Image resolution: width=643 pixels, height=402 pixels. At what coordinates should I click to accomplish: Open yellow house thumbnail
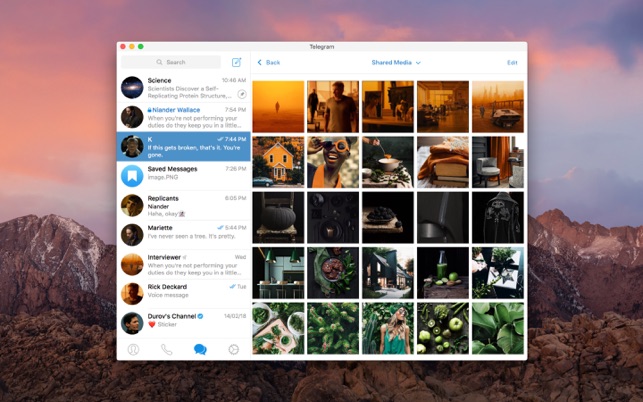click(278, 162)
